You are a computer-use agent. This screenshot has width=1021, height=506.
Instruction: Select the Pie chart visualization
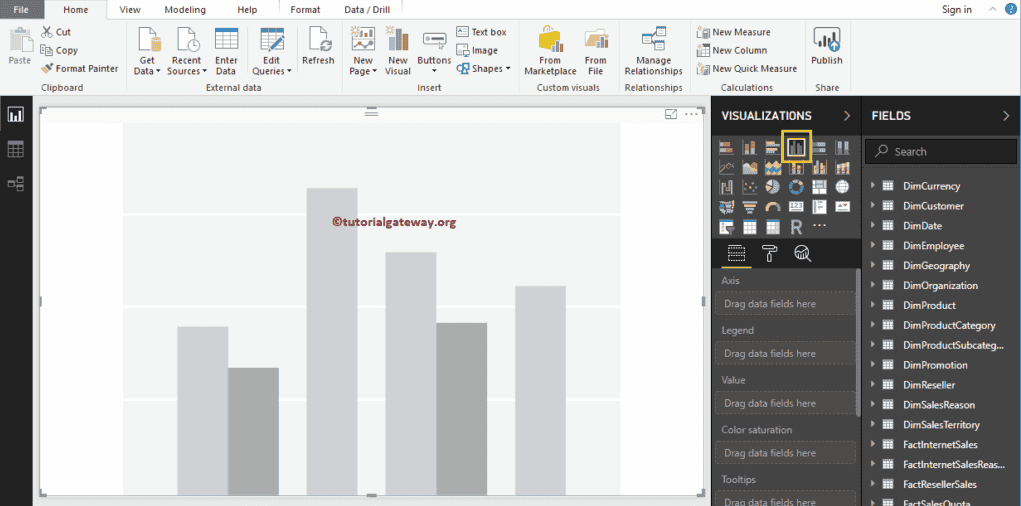point(773,187)
